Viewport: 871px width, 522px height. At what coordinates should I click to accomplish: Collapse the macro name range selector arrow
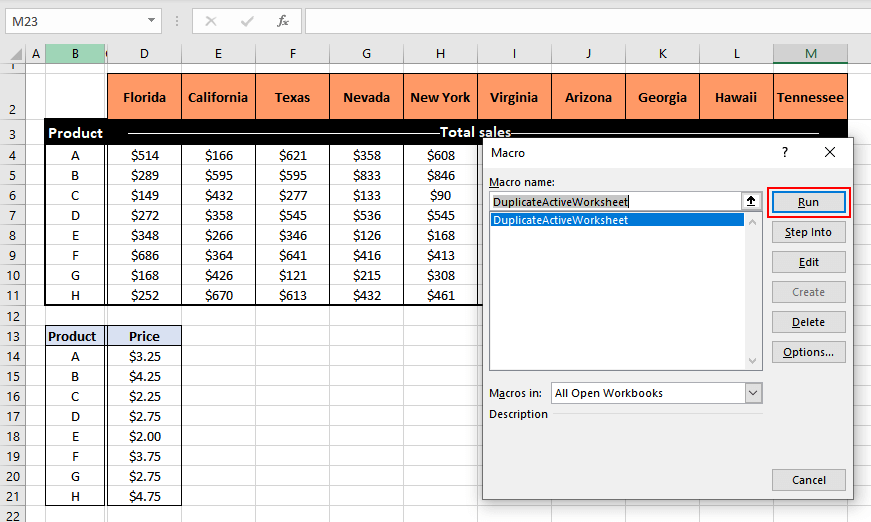[751, 201]
